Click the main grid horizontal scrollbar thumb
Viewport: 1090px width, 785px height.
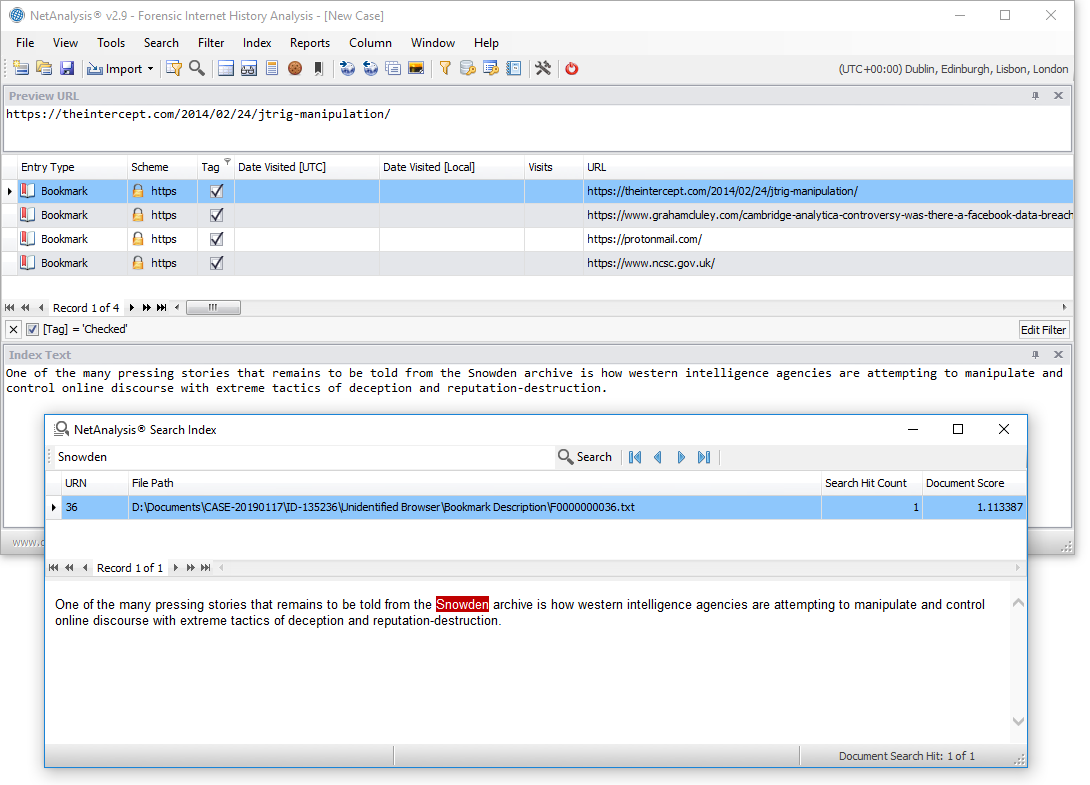tap(213, 307)
